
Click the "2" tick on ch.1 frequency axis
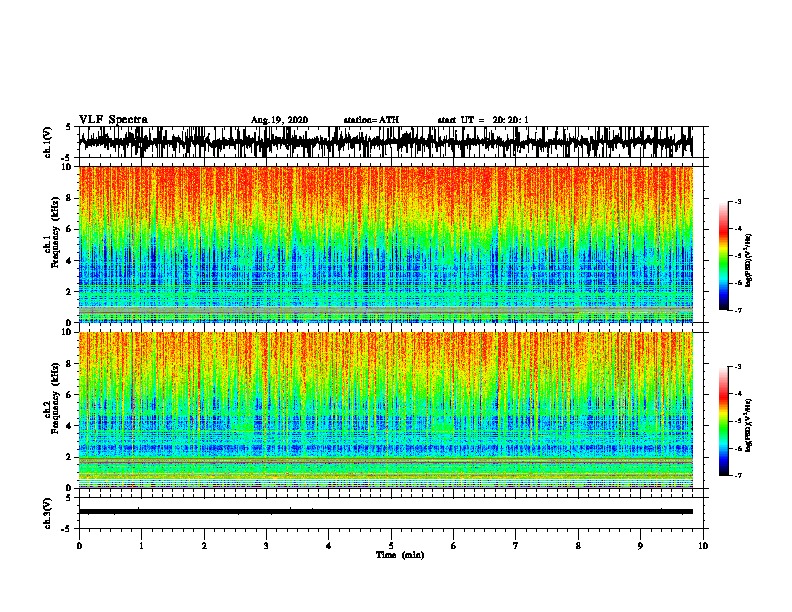(x=71, y=291)
